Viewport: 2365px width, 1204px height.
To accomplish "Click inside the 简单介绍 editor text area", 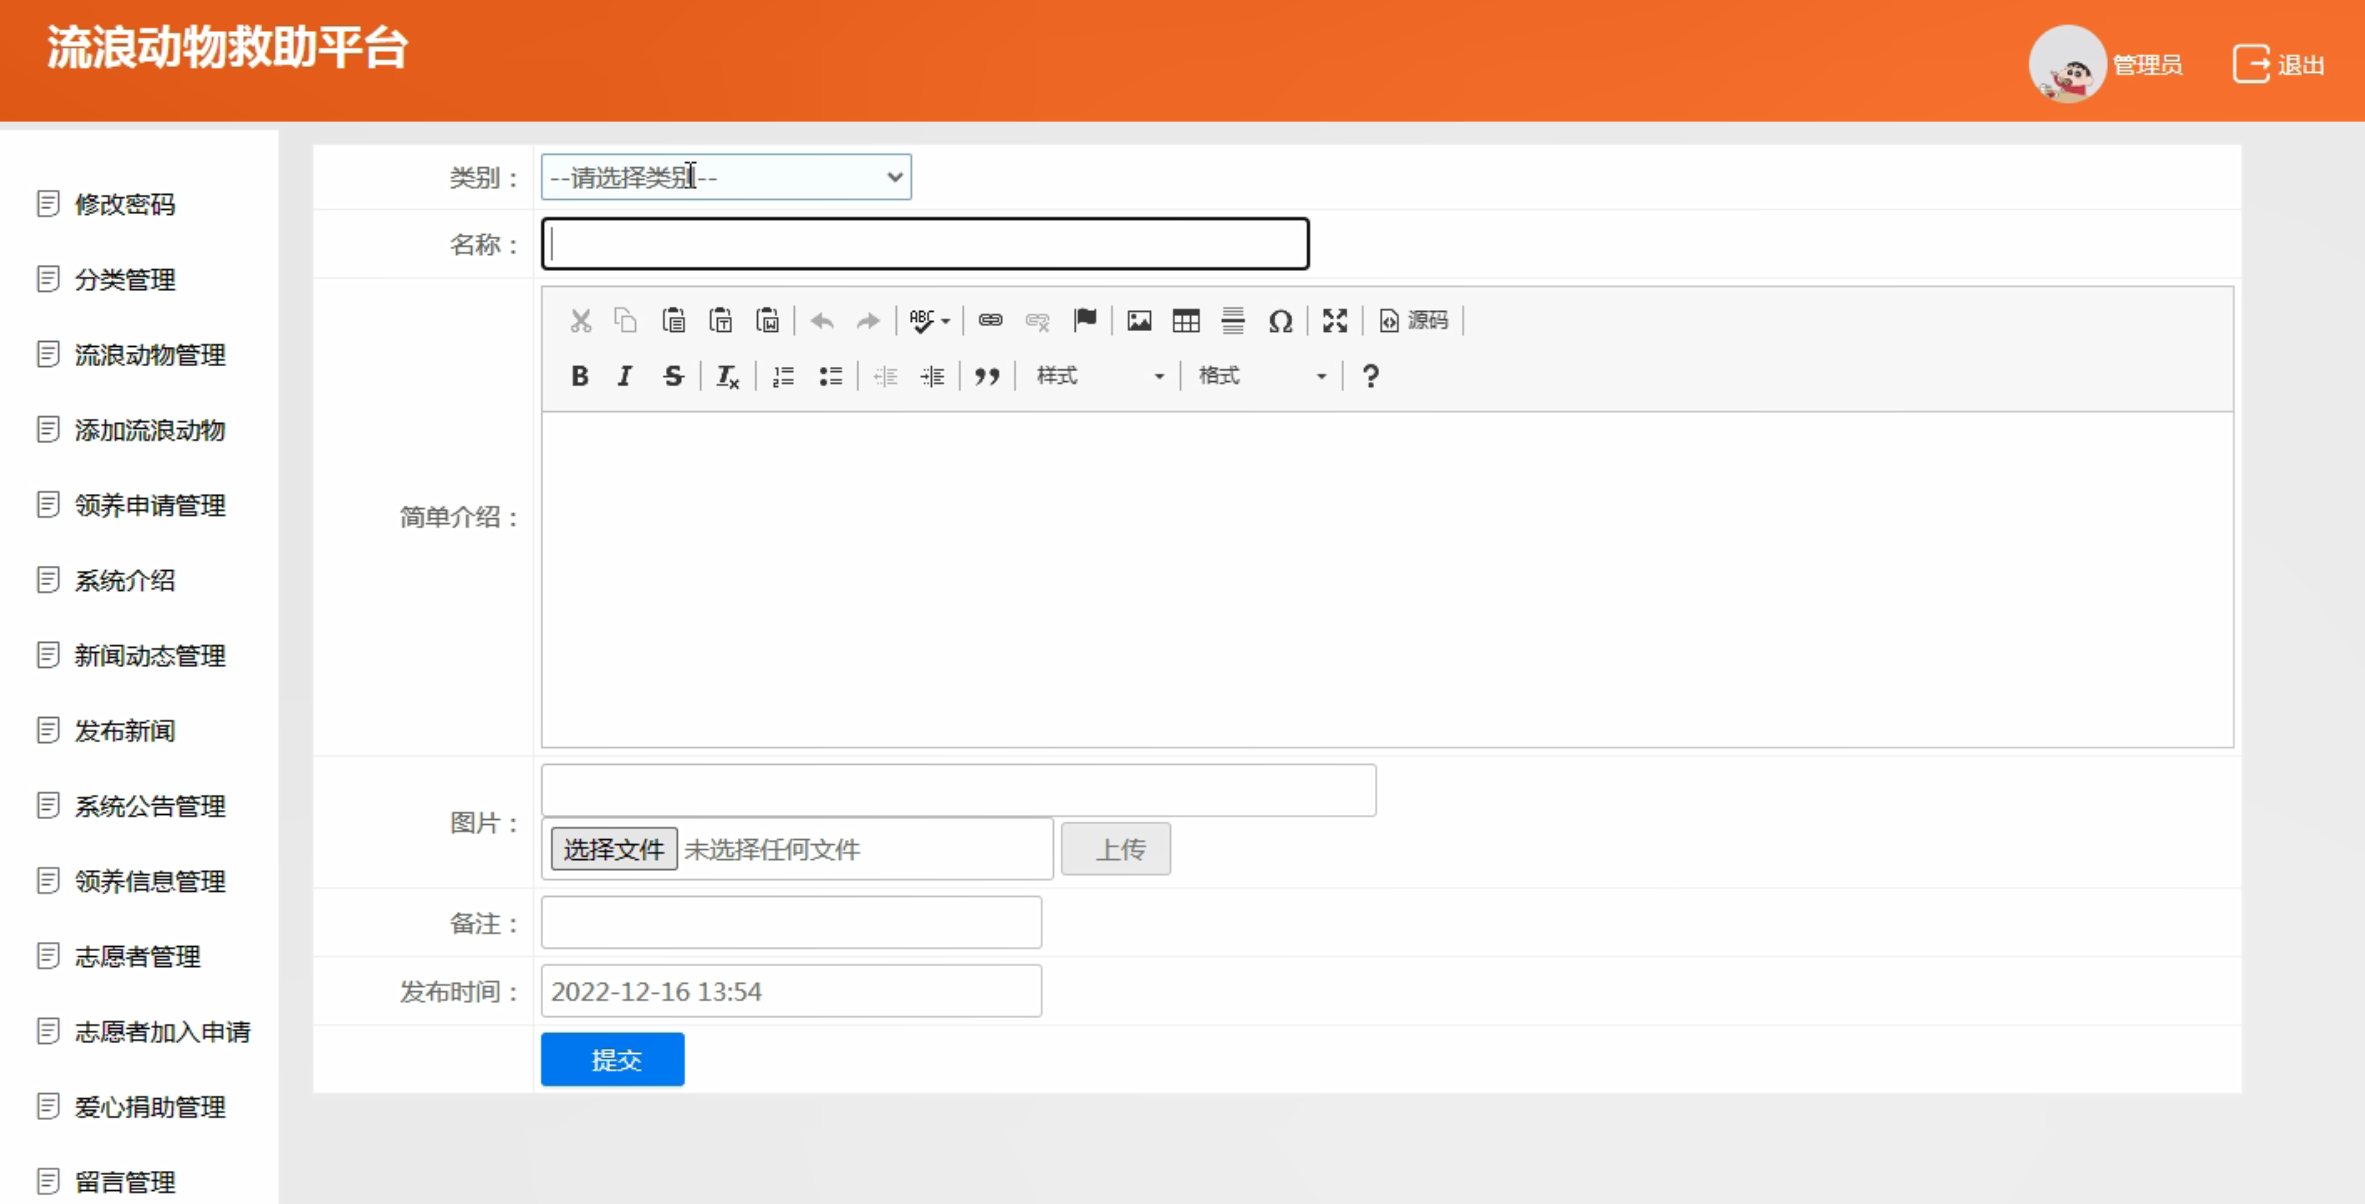I will [x=1387, y=579].
